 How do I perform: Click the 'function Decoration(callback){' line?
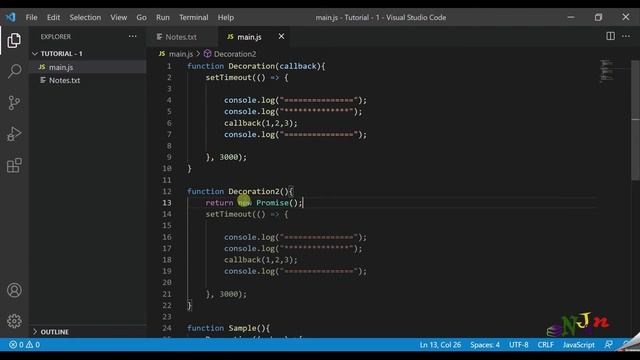click(x=256, y=66)
